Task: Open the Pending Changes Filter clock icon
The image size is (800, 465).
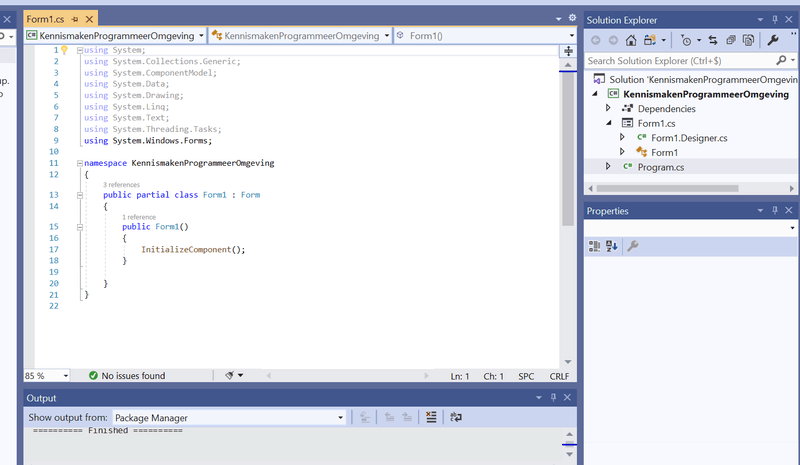Action: point(686,40)
